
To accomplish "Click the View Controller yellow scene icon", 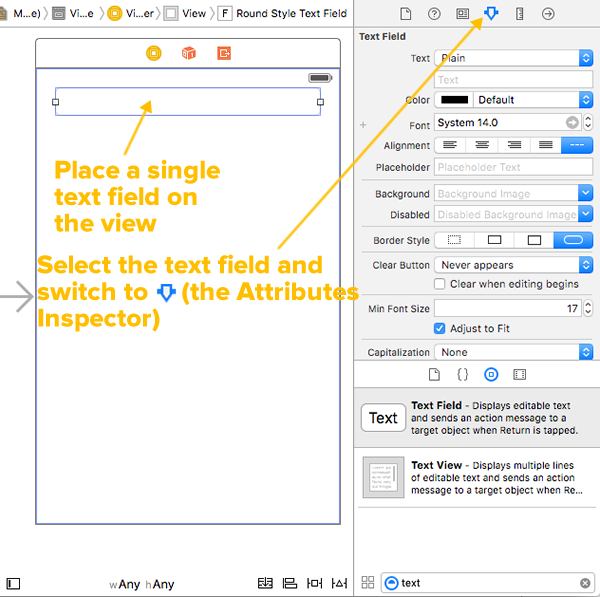I will click(x=154, y=53).
